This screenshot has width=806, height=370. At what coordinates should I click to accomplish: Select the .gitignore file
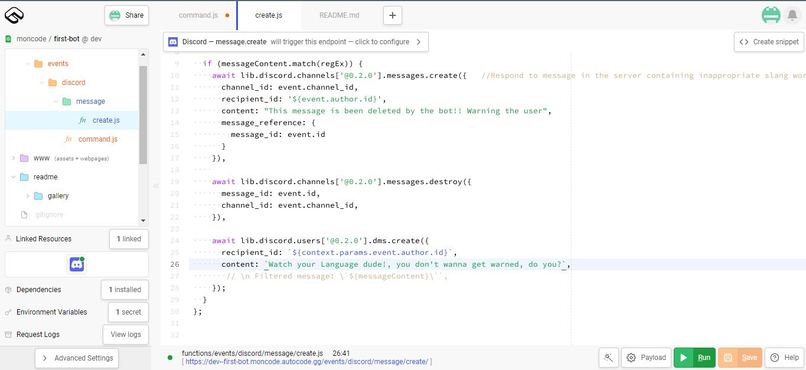49,215
